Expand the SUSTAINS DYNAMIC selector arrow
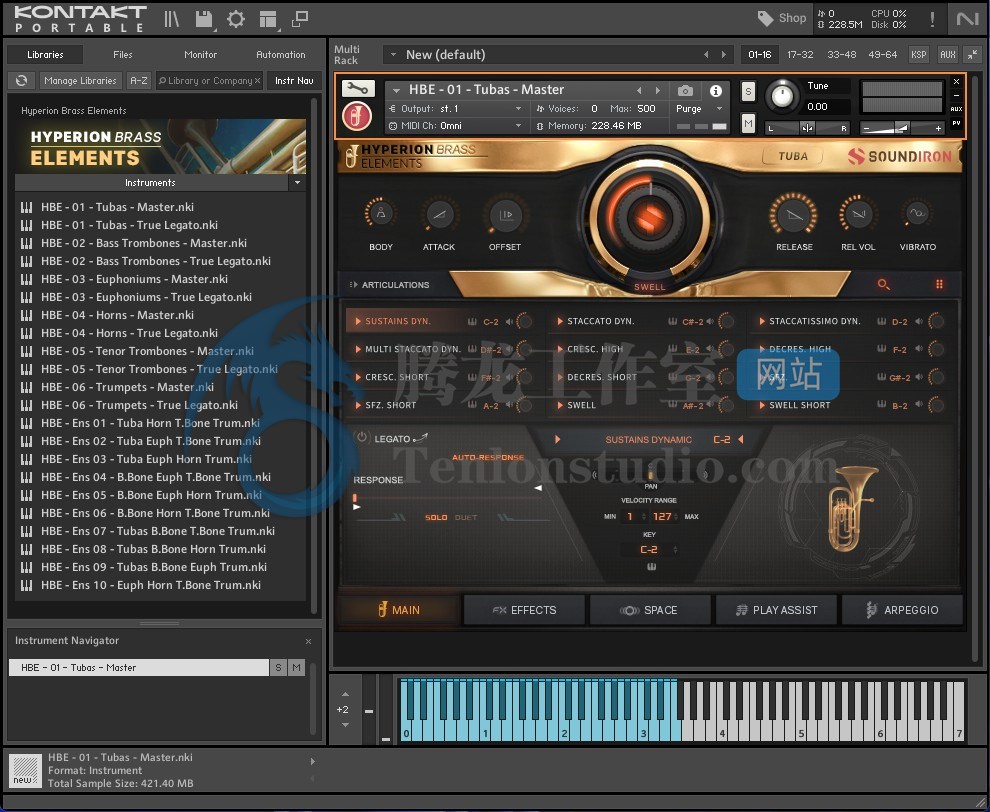990x812 pixels. click(x=558, y=439)
